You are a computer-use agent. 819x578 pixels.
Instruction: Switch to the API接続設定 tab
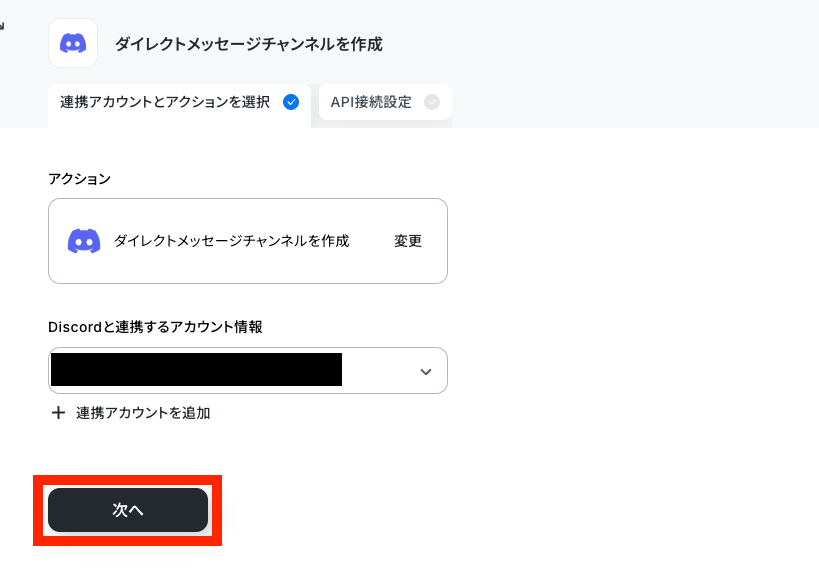click(385, 102)
